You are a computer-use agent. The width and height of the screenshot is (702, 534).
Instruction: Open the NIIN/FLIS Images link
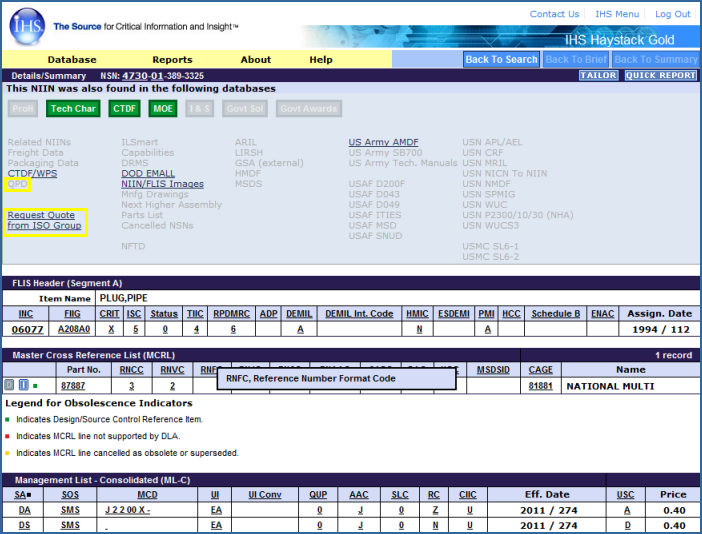(163, 184)
